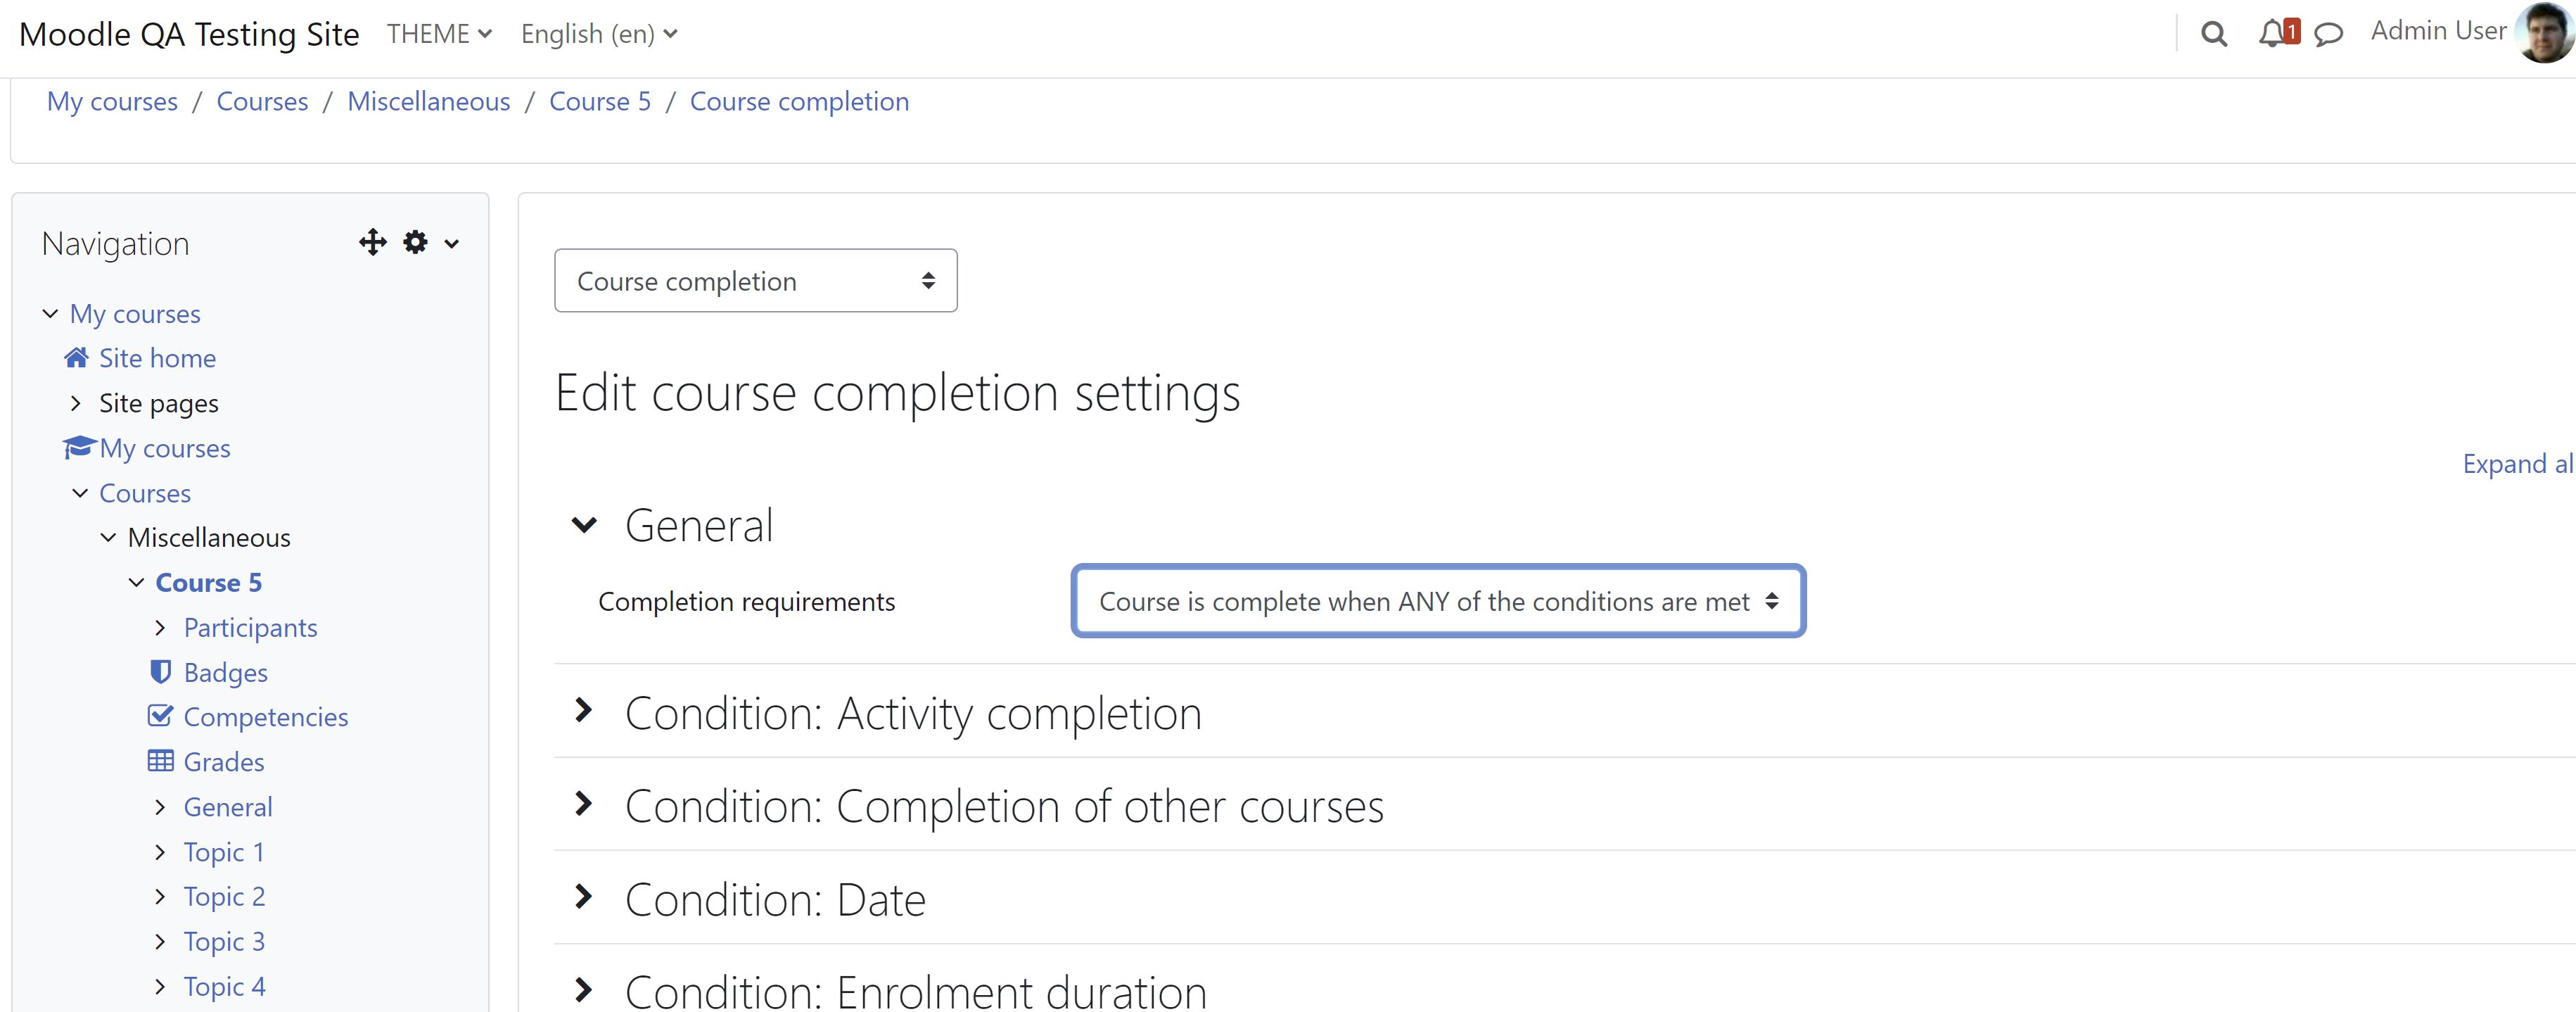Image resolution: width=2576 pixels, height=1012 pixels.
Task: Click the Badges shield icon
Action: coord(160,671)
